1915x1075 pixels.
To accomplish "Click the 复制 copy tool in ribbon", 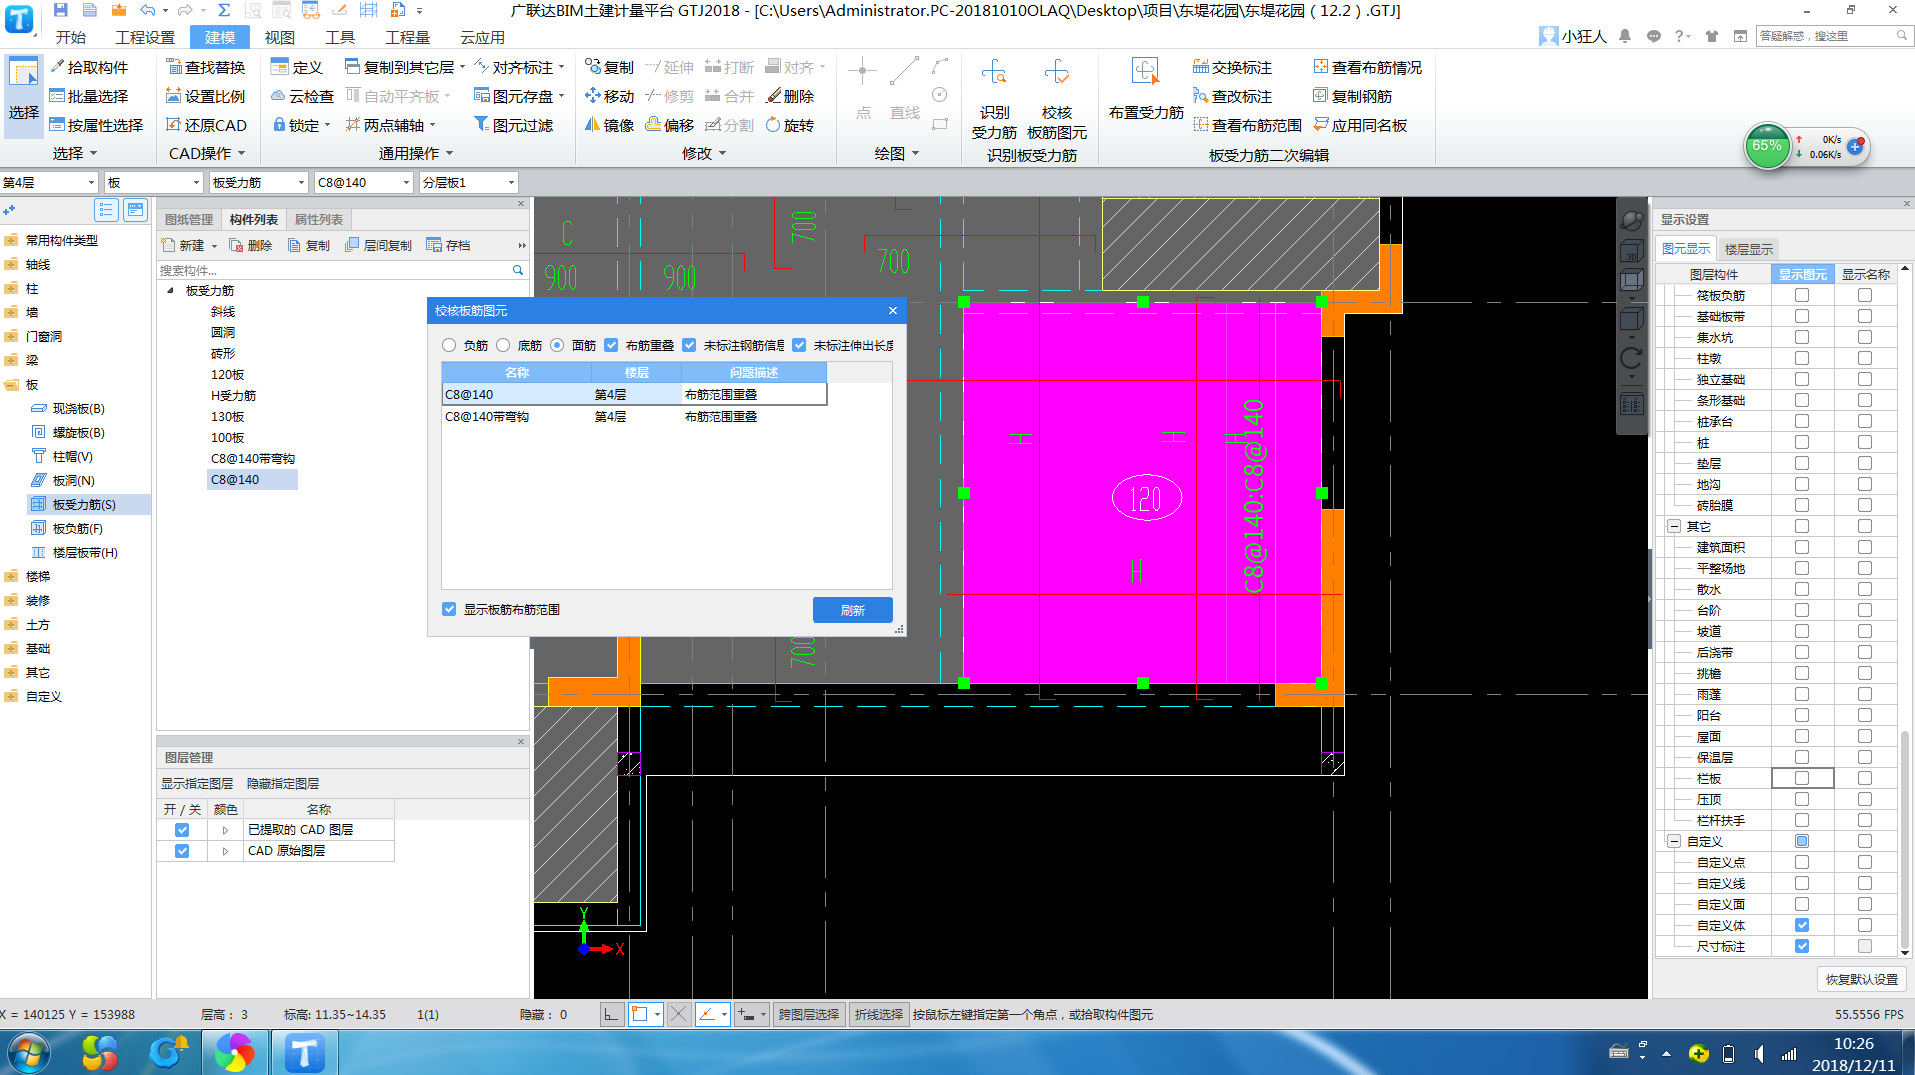I will (610, 67).
